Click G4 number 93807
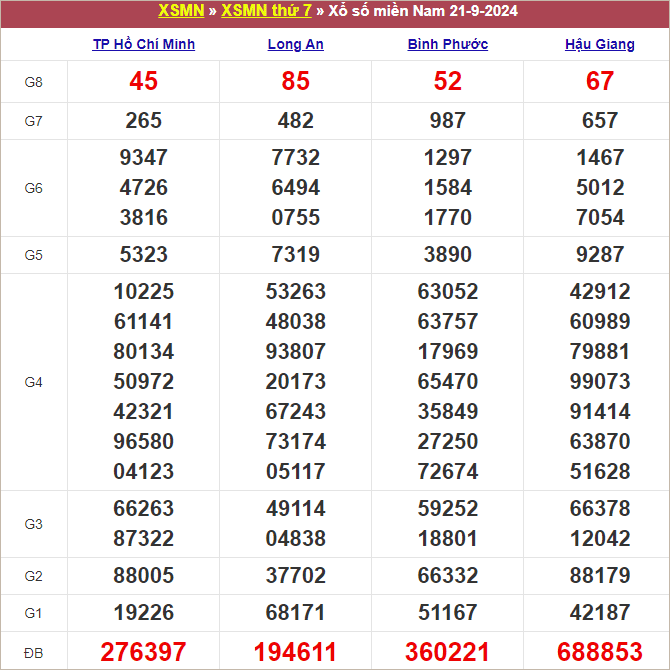Screen dimensions: 670x670 coord(296,352)
